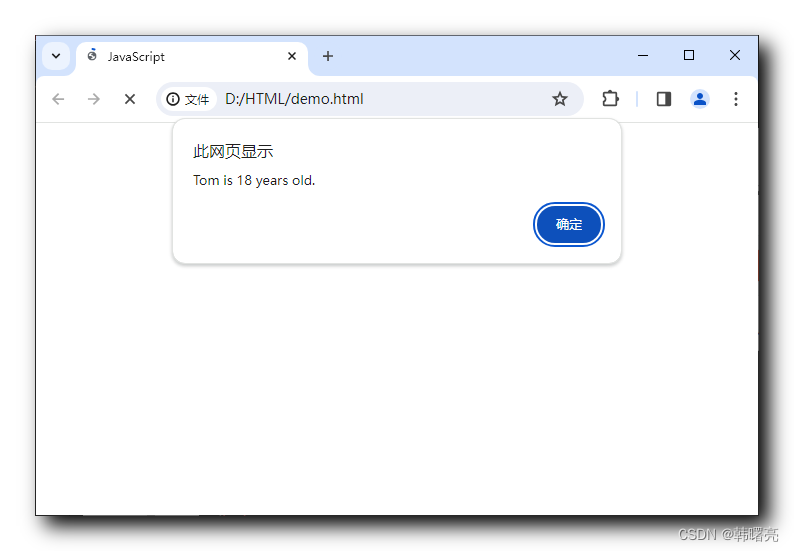Go forward using the forward arrow
This screenshot has height=551, width=794.
pyautogui.click(x=94, y=99)
